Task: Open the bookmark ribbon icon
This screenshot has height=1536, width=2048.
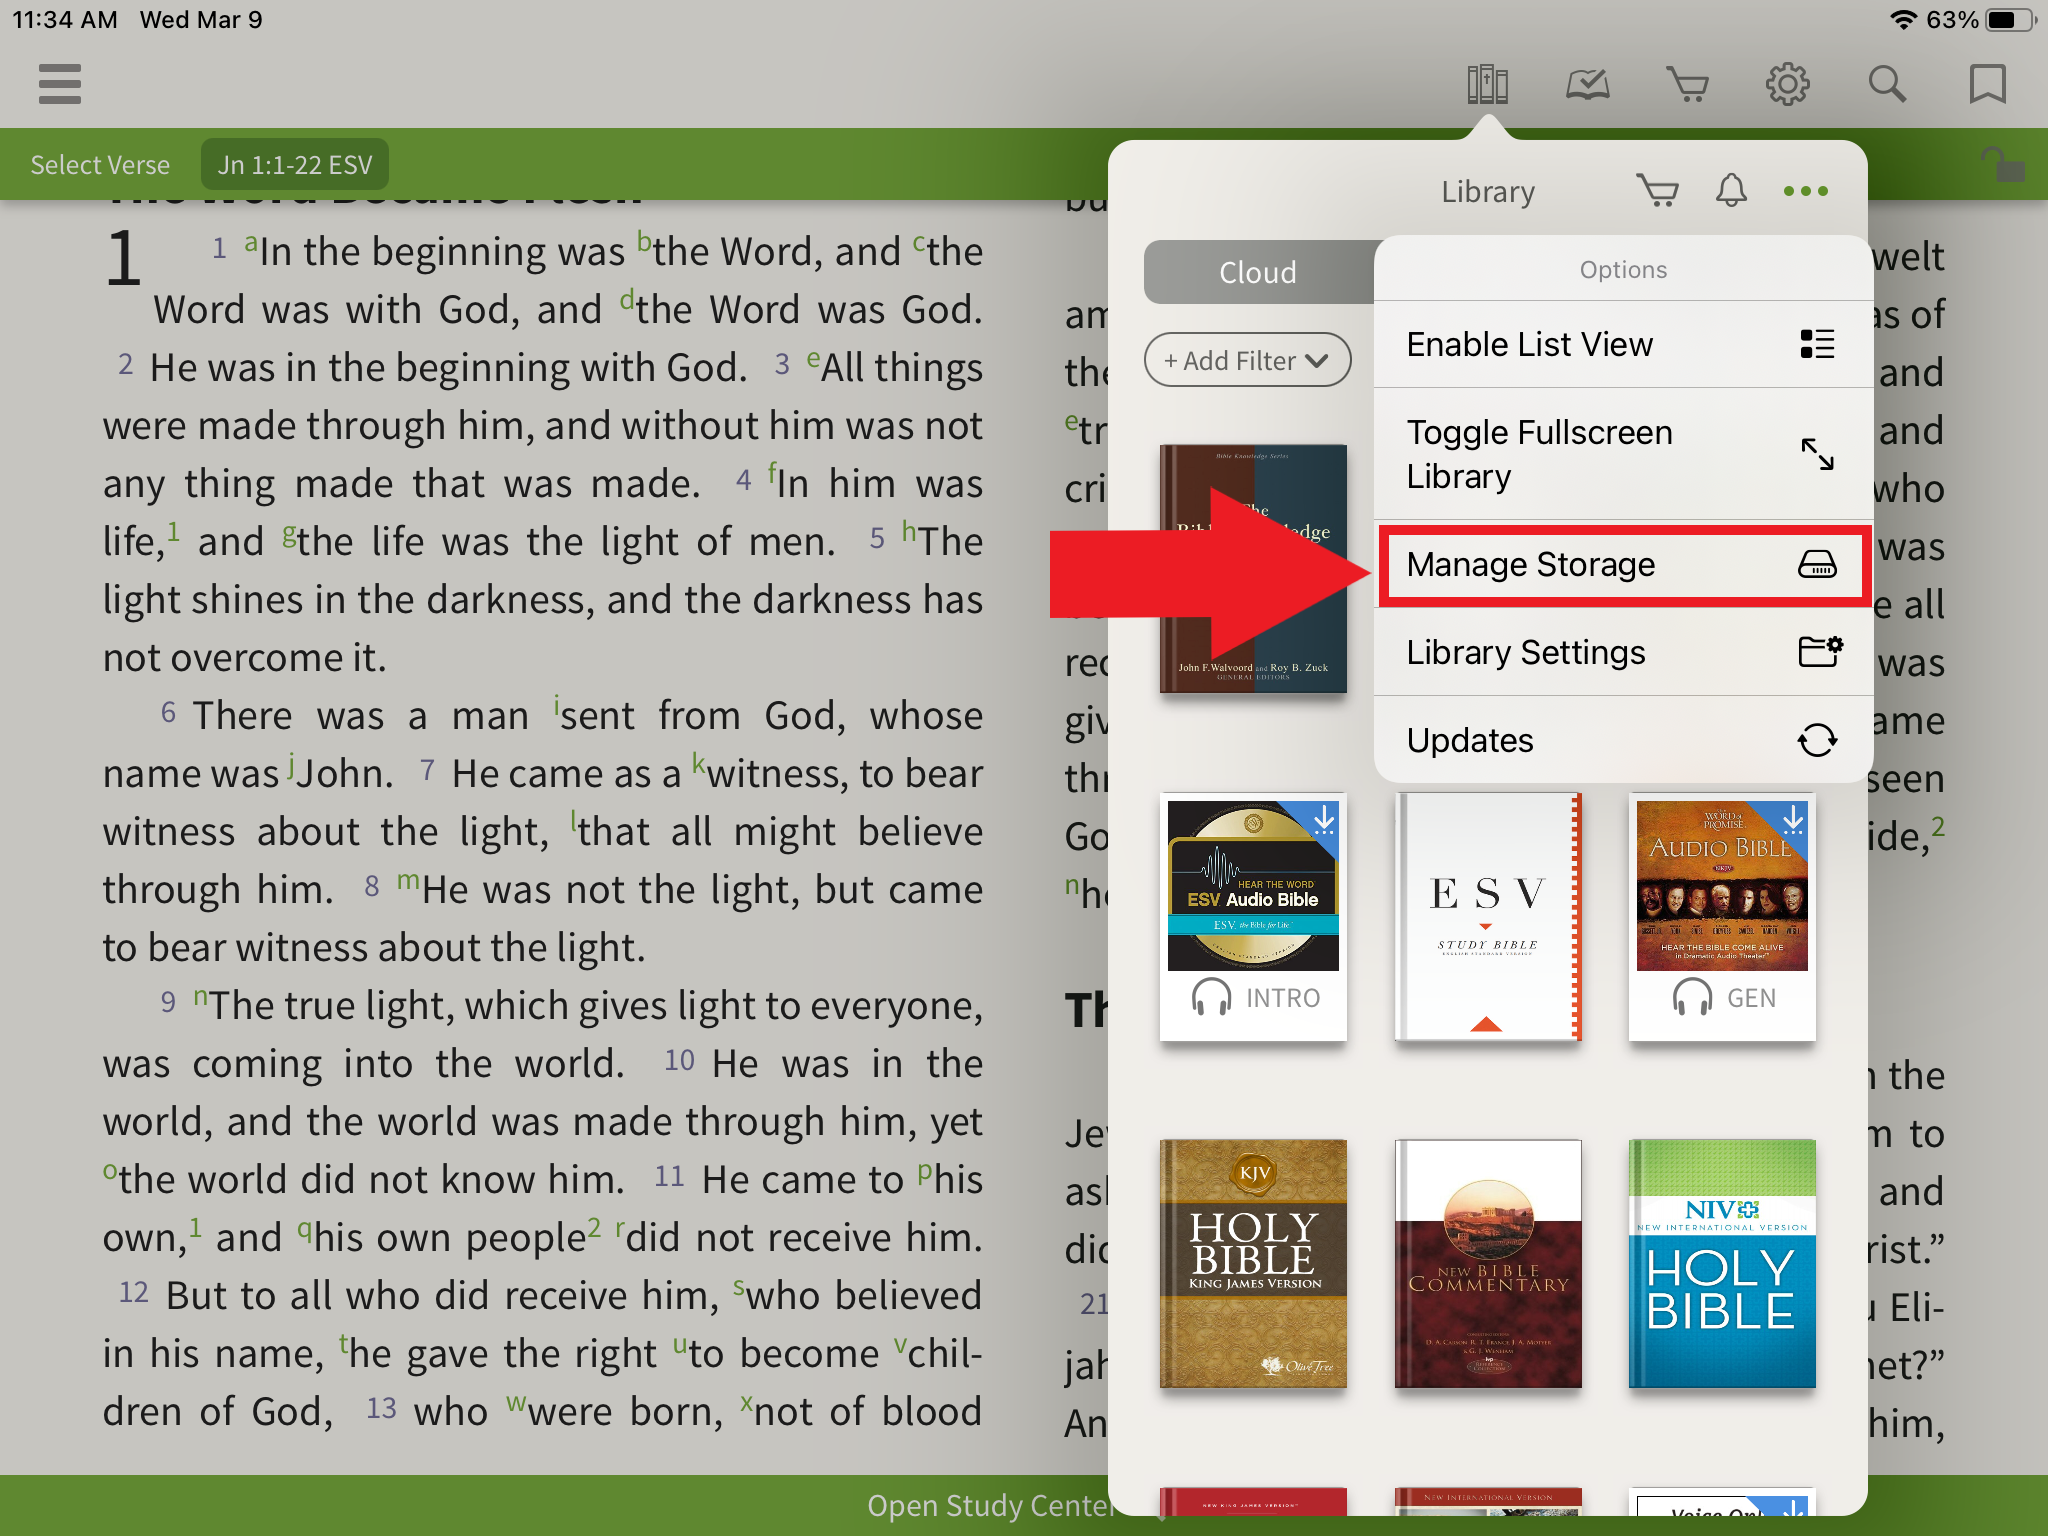Action: point(1987,84)
